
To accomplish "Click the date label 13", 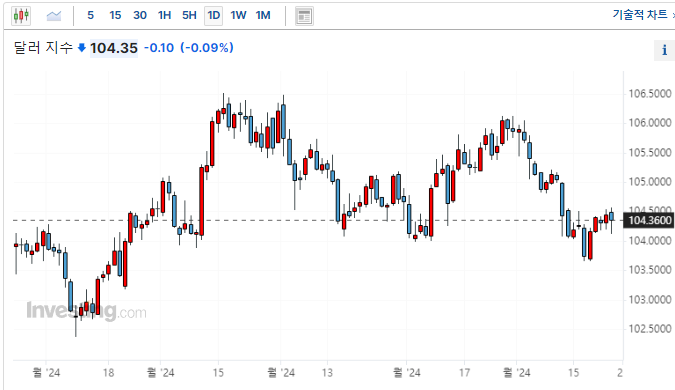I will pyautogui.click(x=327, y=373).
